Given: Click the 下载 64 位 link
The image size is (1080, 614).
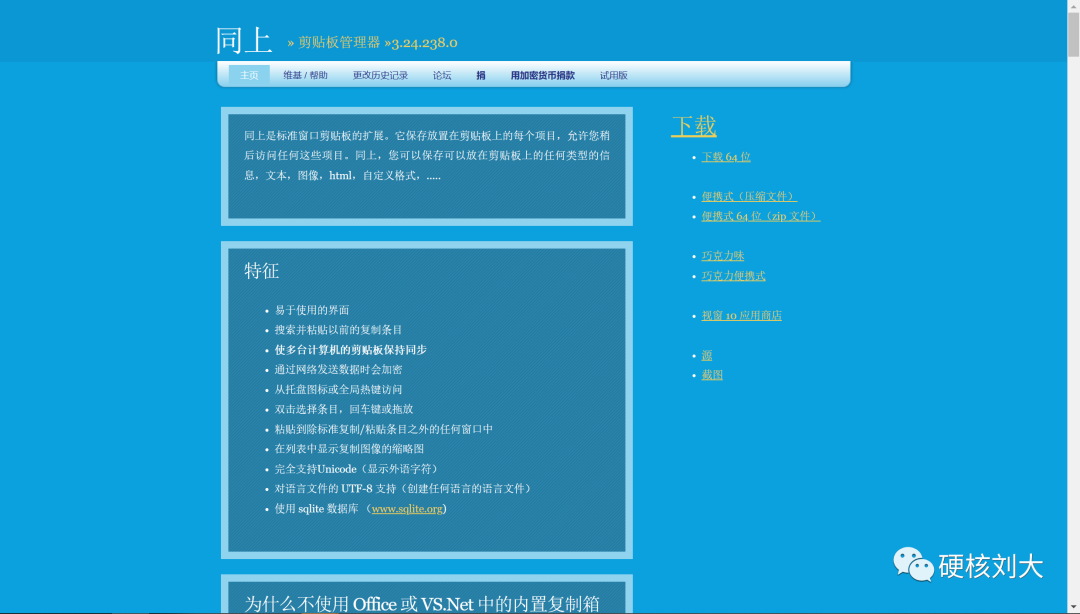Looking at the screenshot, I should (726, 156).
